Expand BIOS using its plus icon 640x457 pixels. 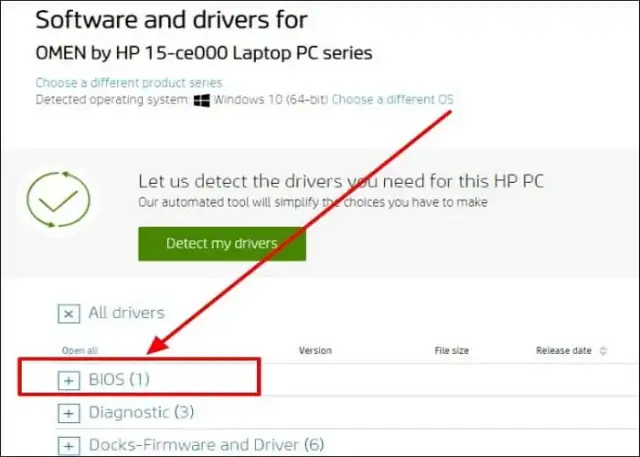coord(69,381)
